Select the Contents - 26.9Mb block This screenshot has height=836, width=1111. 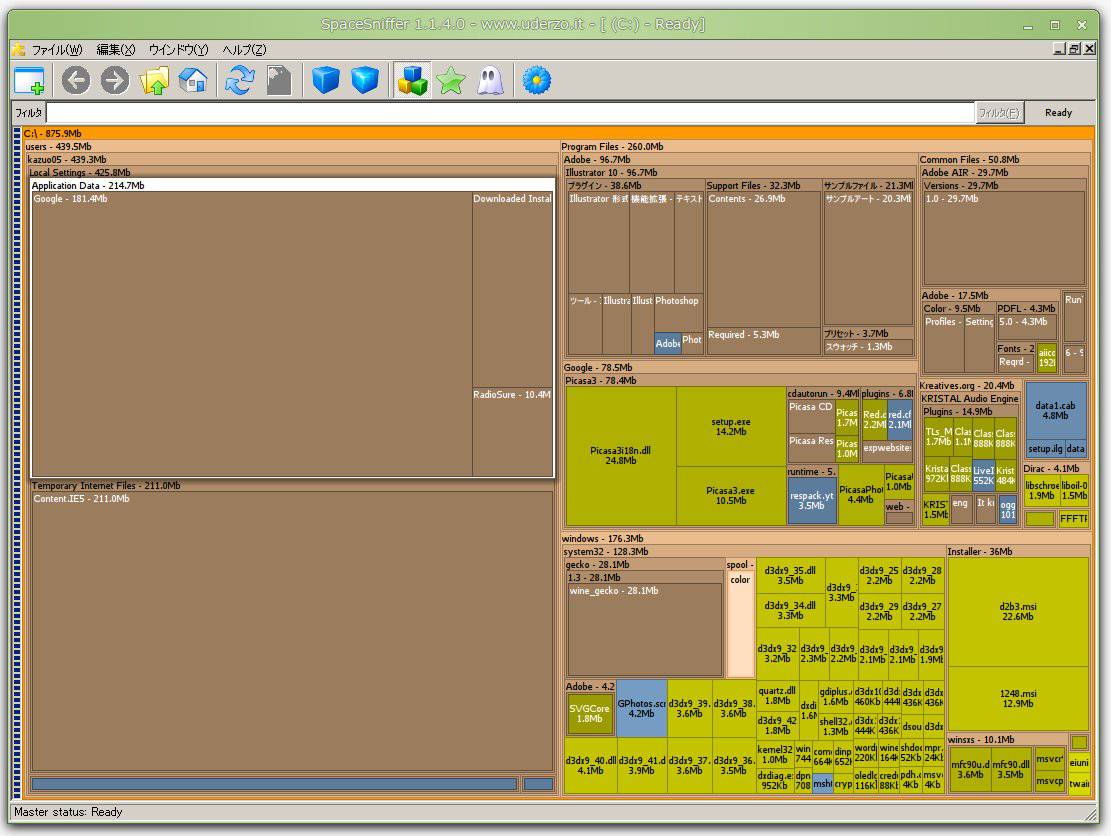coord(763,260)
